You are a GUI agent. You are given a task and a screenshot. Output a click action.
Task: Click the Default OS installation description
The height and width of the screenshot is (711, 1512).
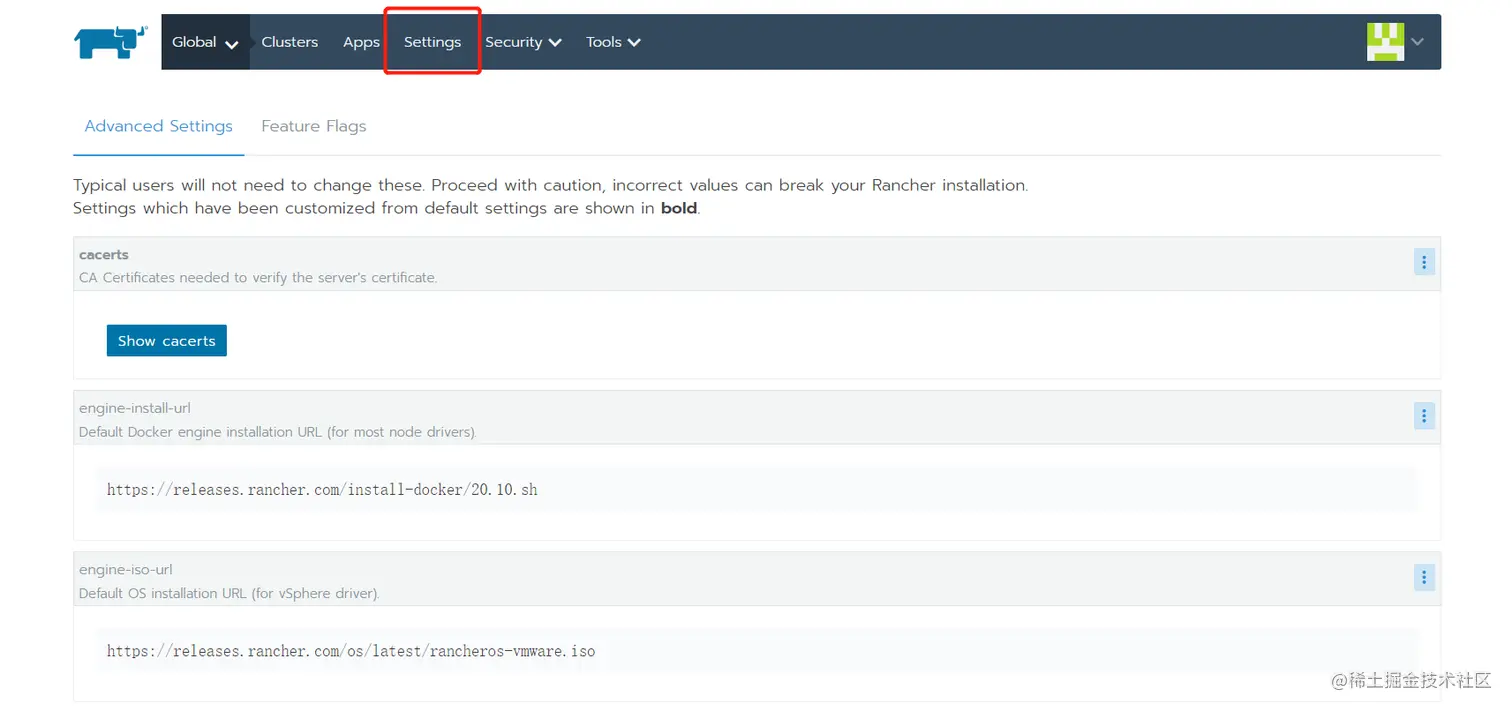[x=229, y=593]
